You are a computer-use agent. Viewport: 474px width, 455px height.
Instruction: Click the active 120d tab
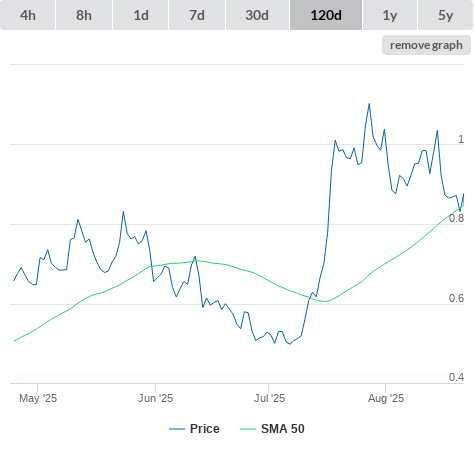[326, 15]
